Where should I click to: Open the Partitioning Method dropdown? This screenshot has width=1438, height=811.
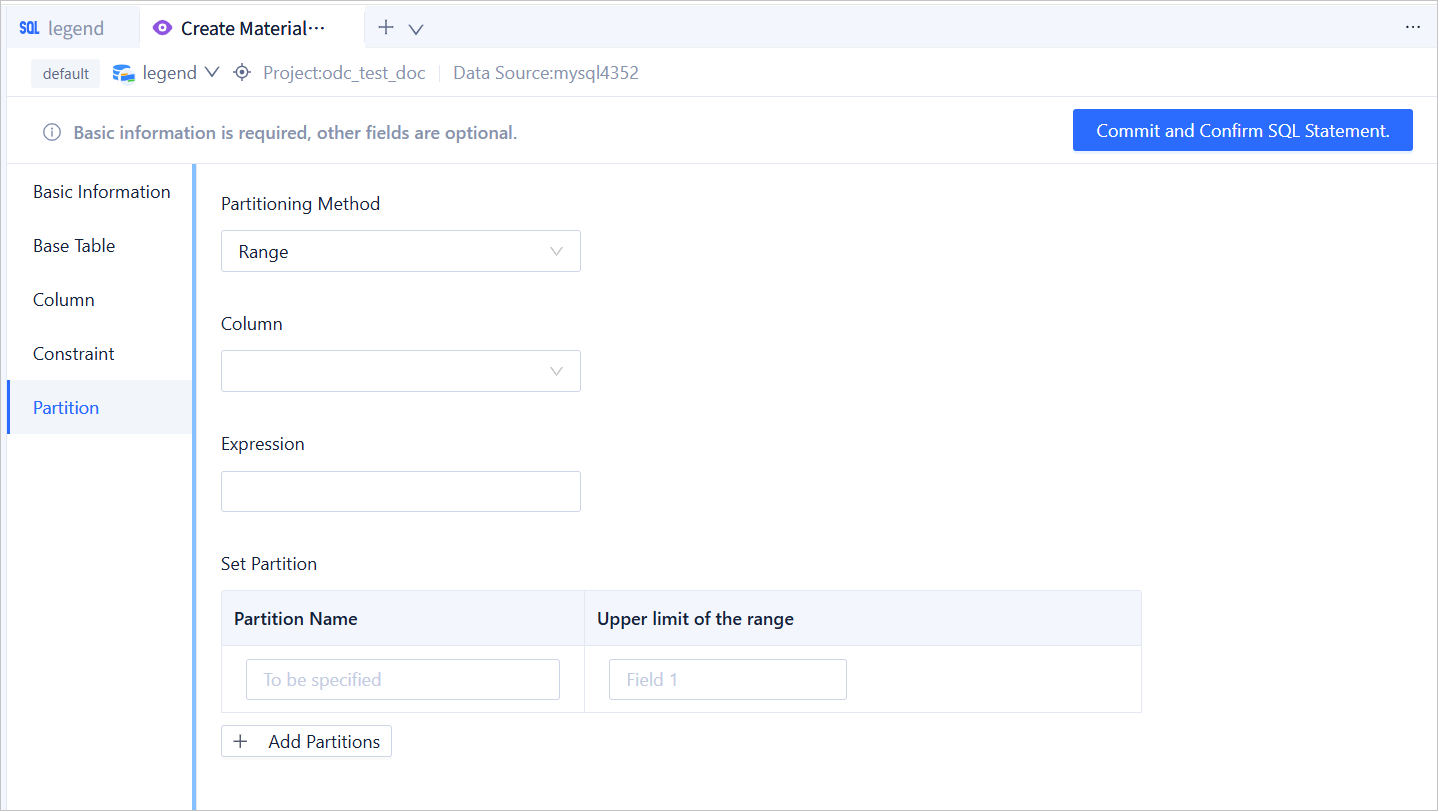[x=400, y=252]
